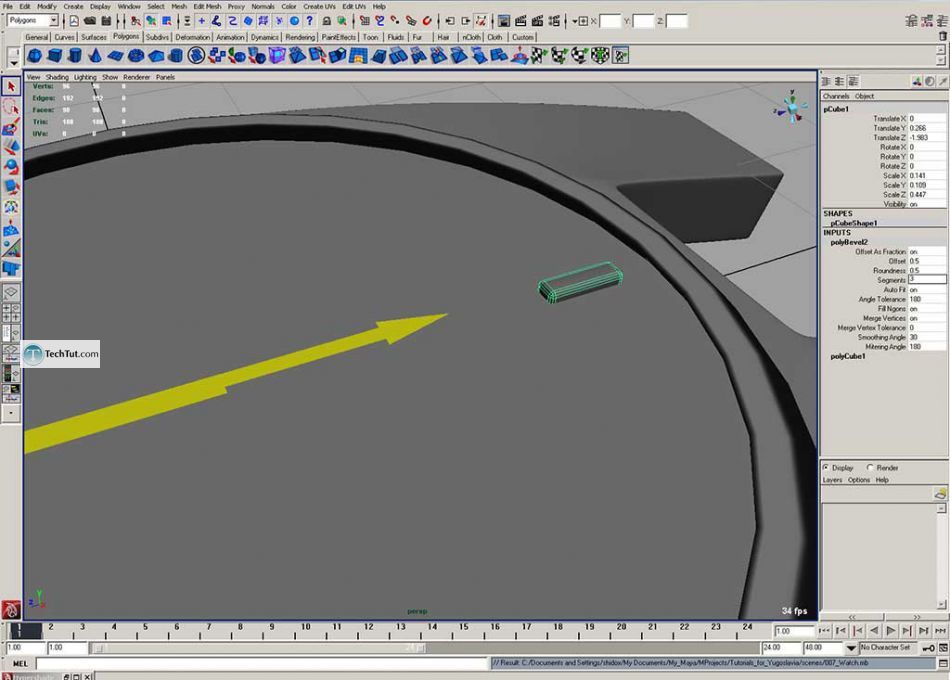The height and width of the screenshot is (680, 950).
Task: Click the Bridge shelf icon
Action: tap(357, 56)
